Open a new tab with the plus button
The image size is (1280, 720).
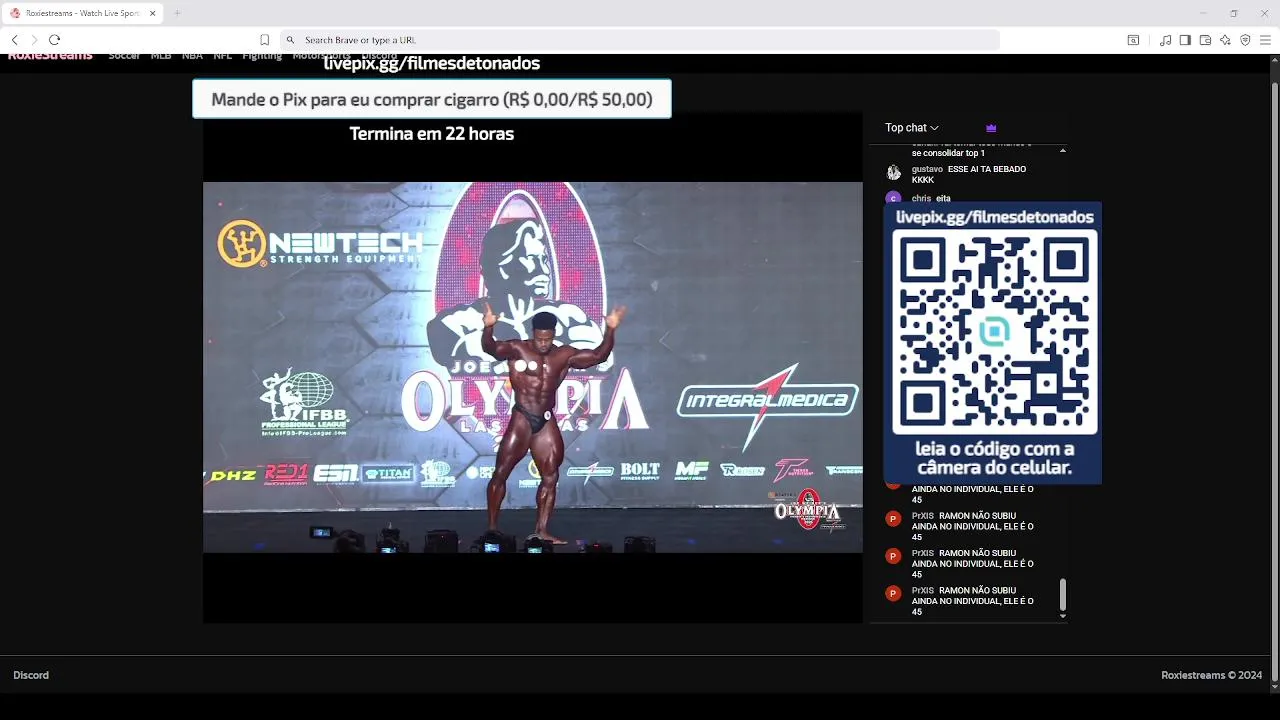tap(177, 13)
